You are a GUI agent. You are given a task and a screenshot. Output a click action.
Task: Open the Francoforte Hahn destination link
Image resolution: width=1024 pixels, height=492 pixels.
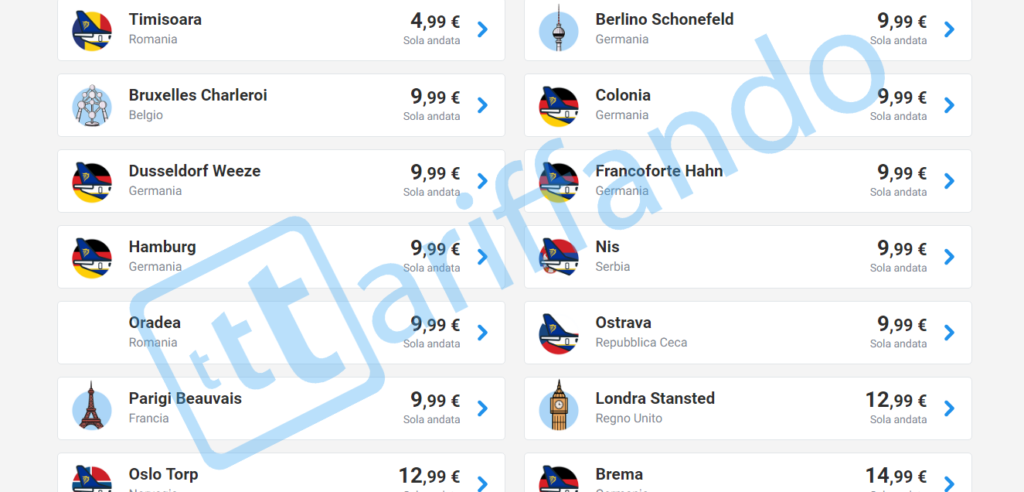[659, 171]
